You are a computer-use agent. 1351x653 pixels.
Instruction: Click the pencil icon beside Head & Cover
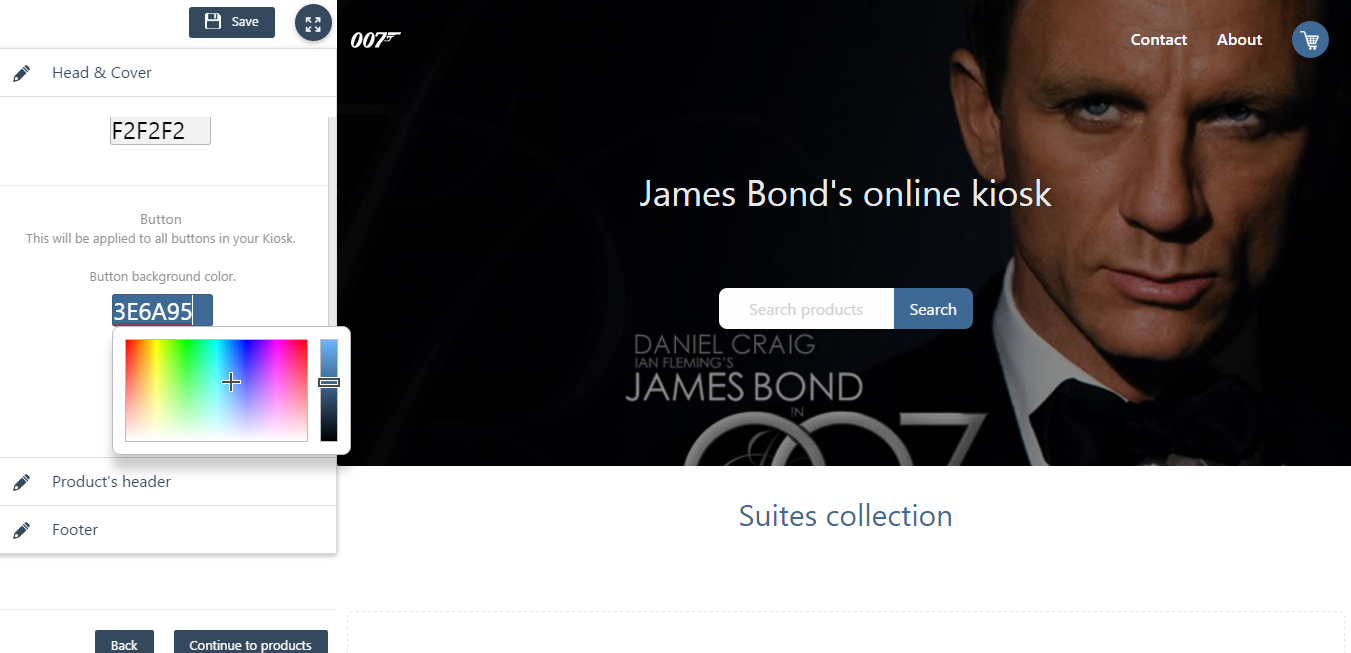click(x=21, y=73)
